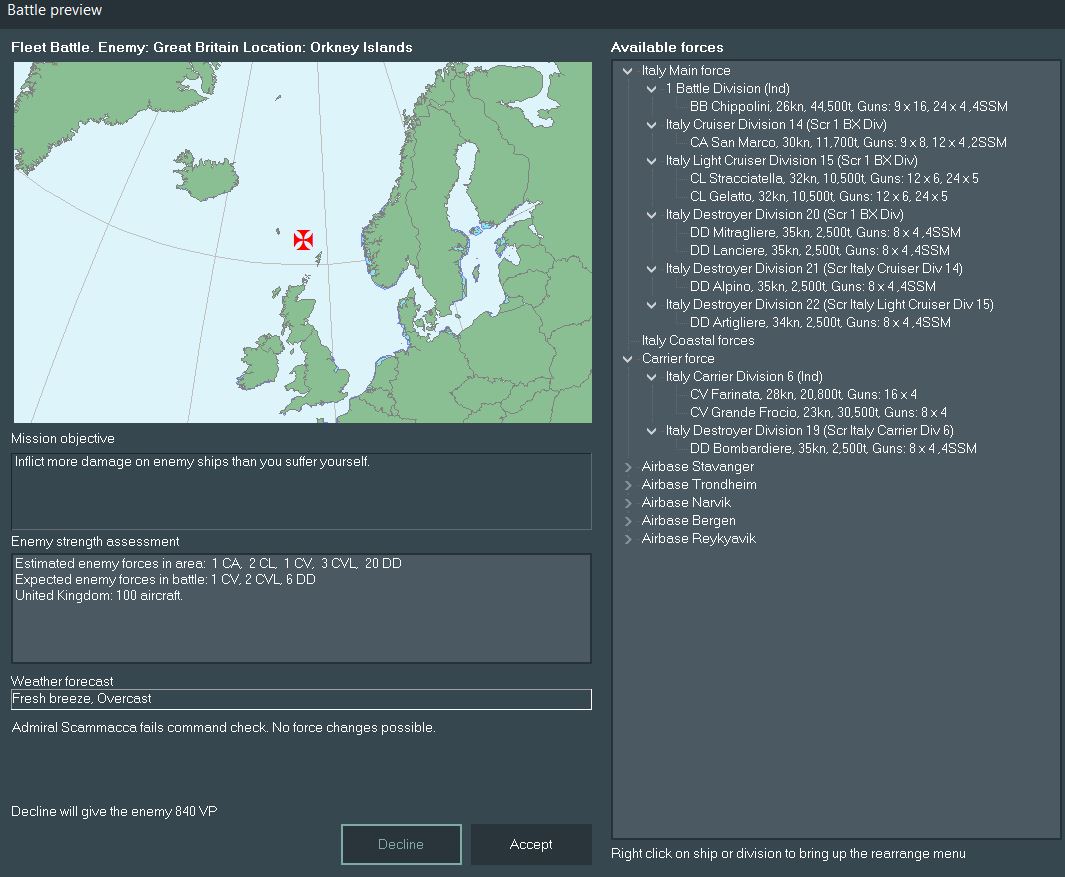Collapse Italy Destroyer Division 21 node
This screenshot has height=877, width=1065.
click(x=651, y=269)
